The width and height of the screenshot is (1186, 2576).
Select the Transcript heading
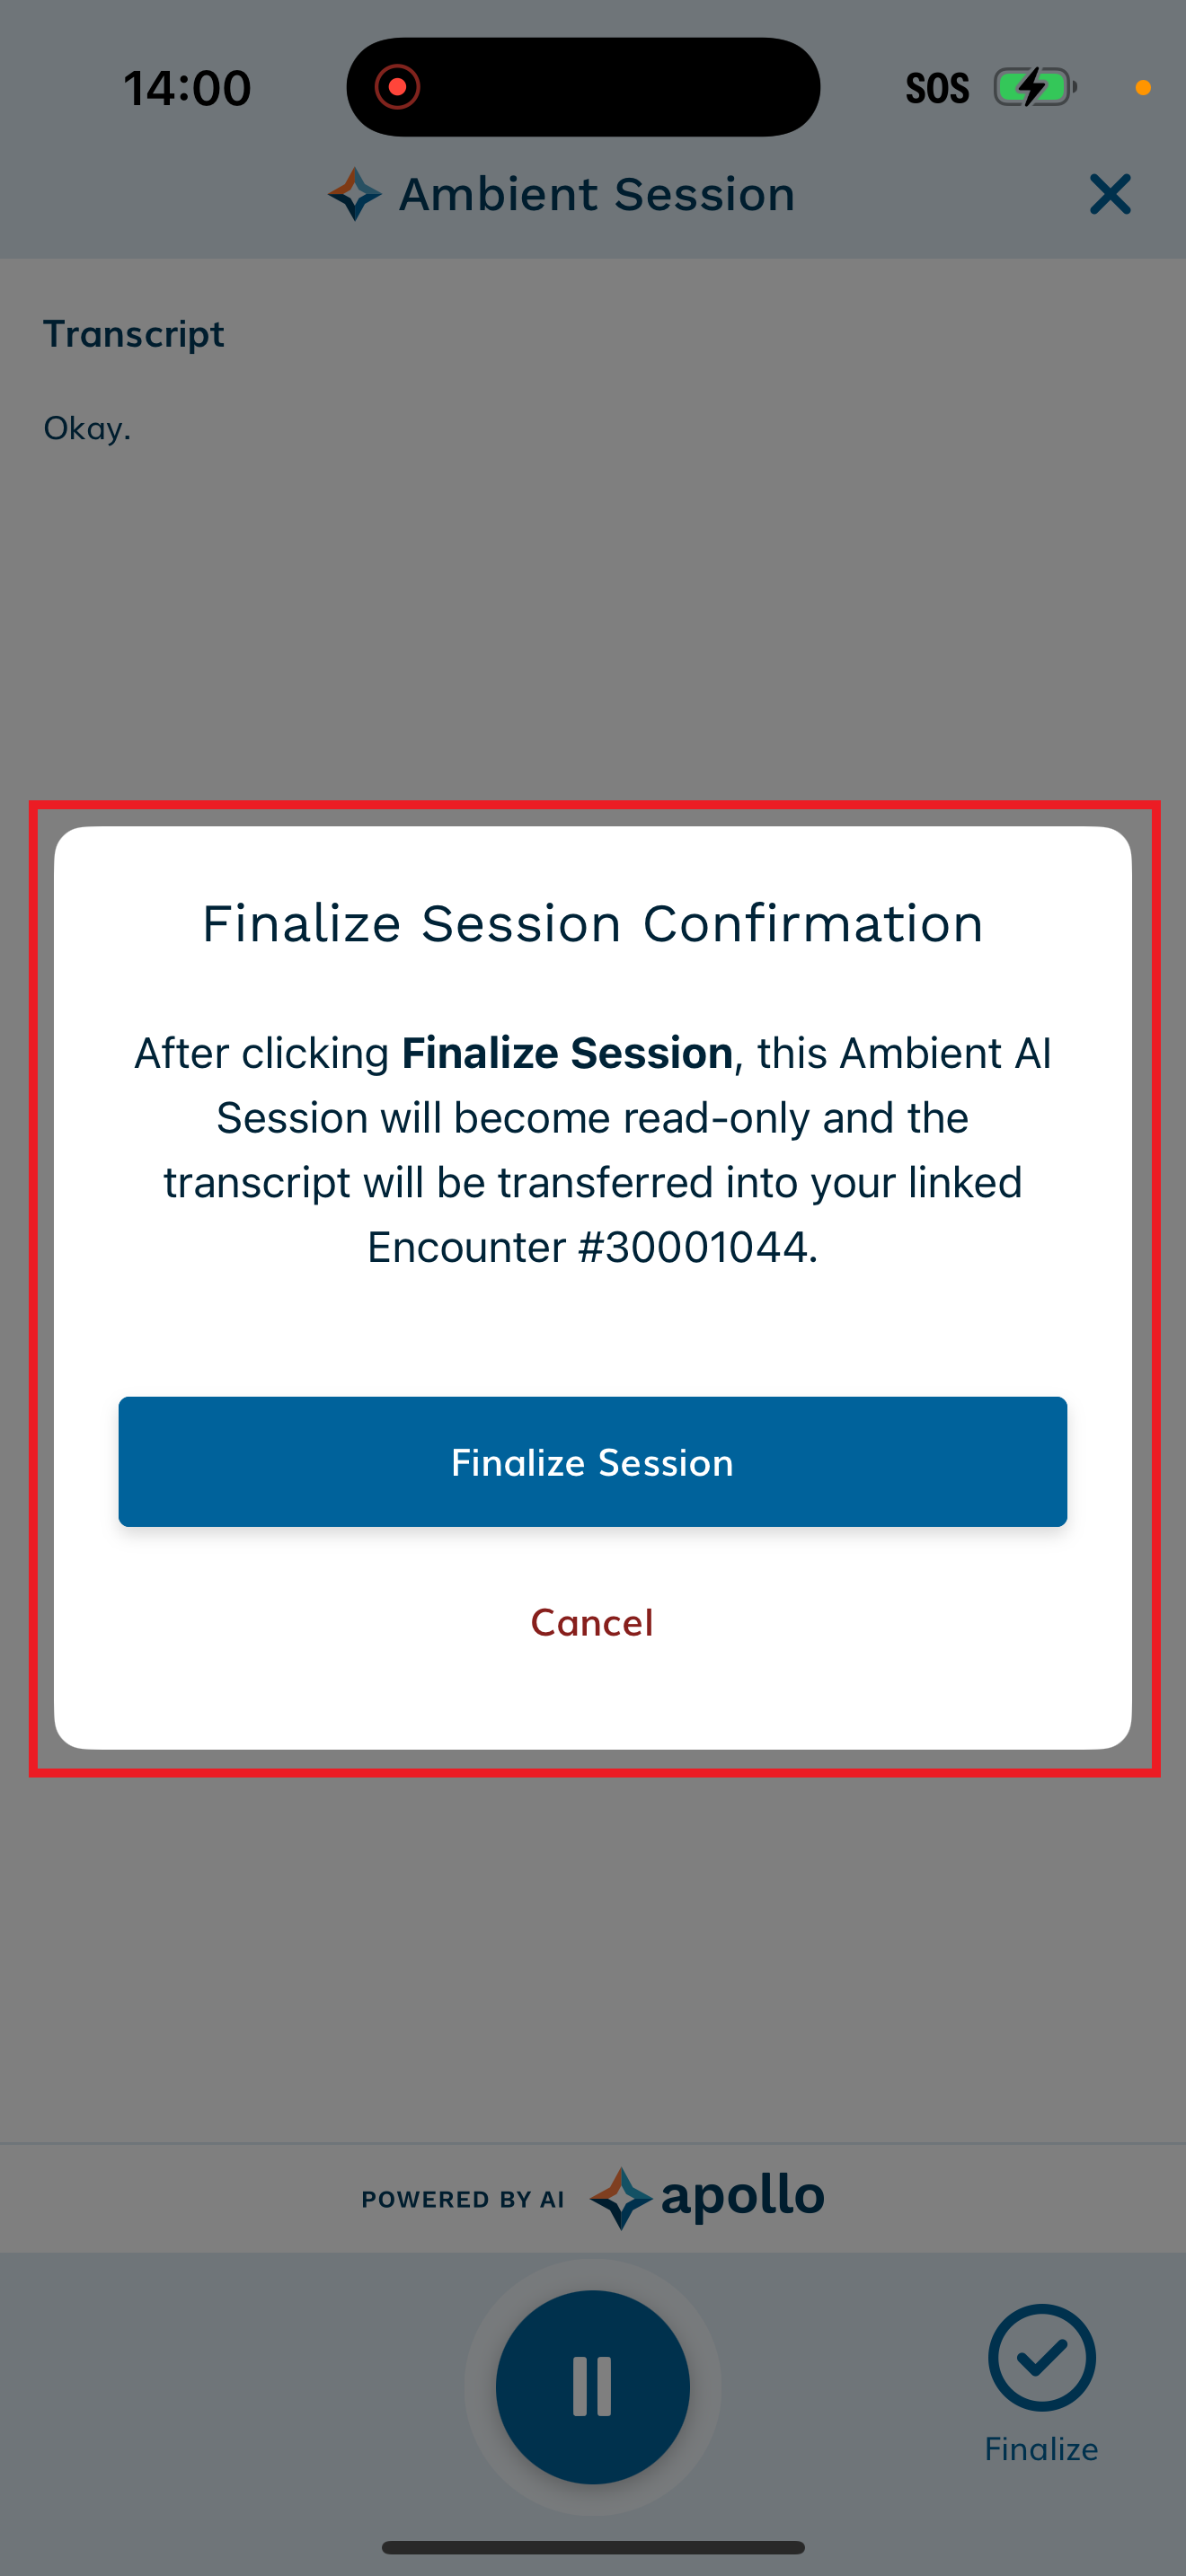pyautogui.click(x=133, y=334)
